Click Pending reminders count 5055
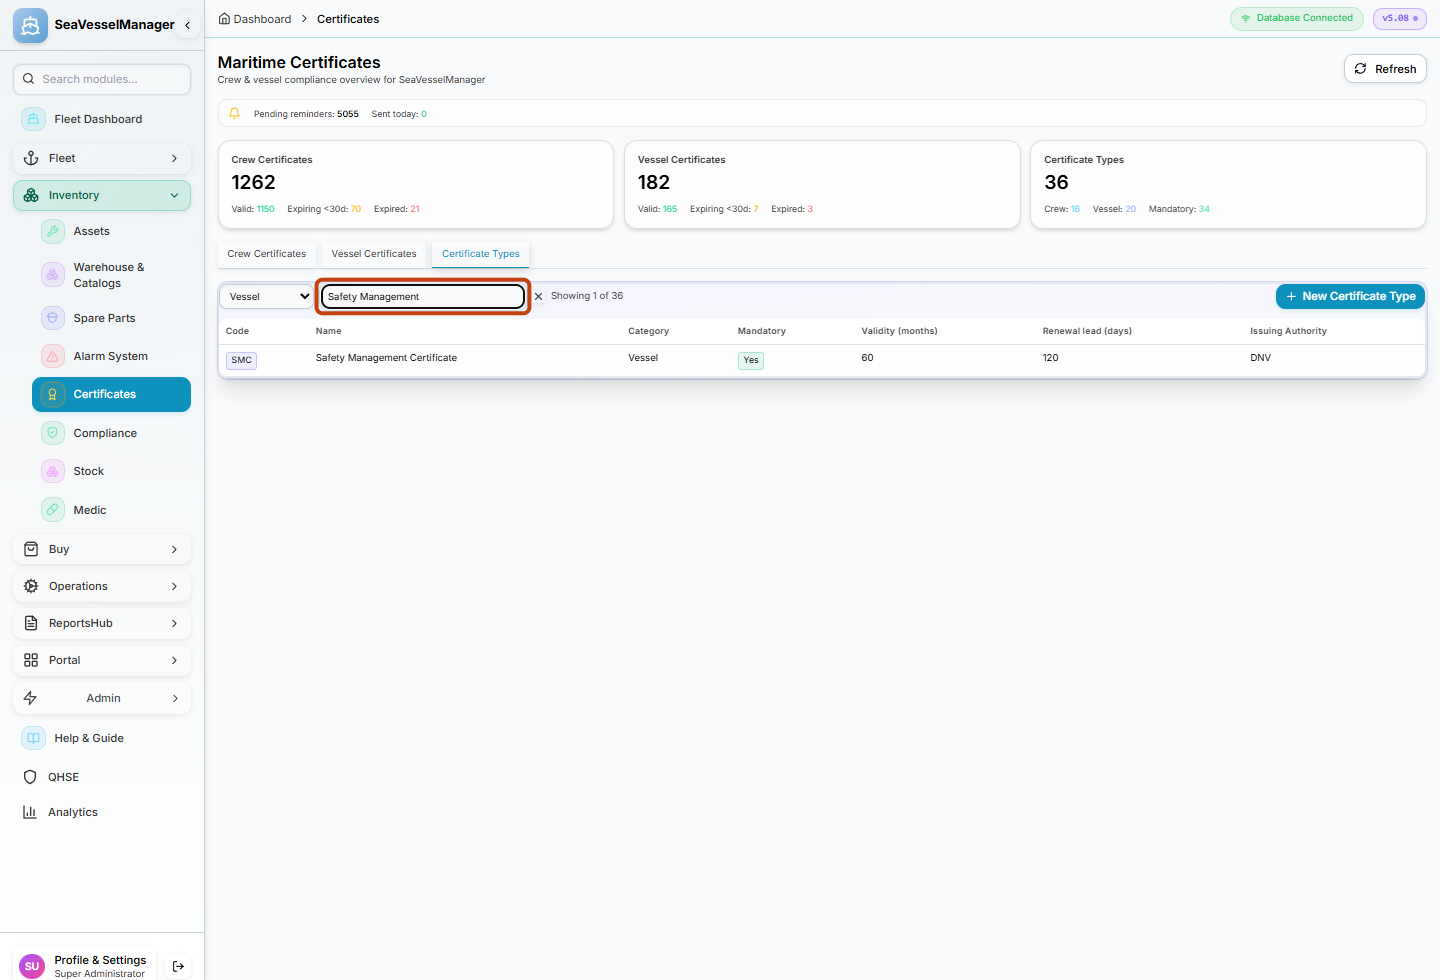This screenshot has height=980, width=1440. 348,114
